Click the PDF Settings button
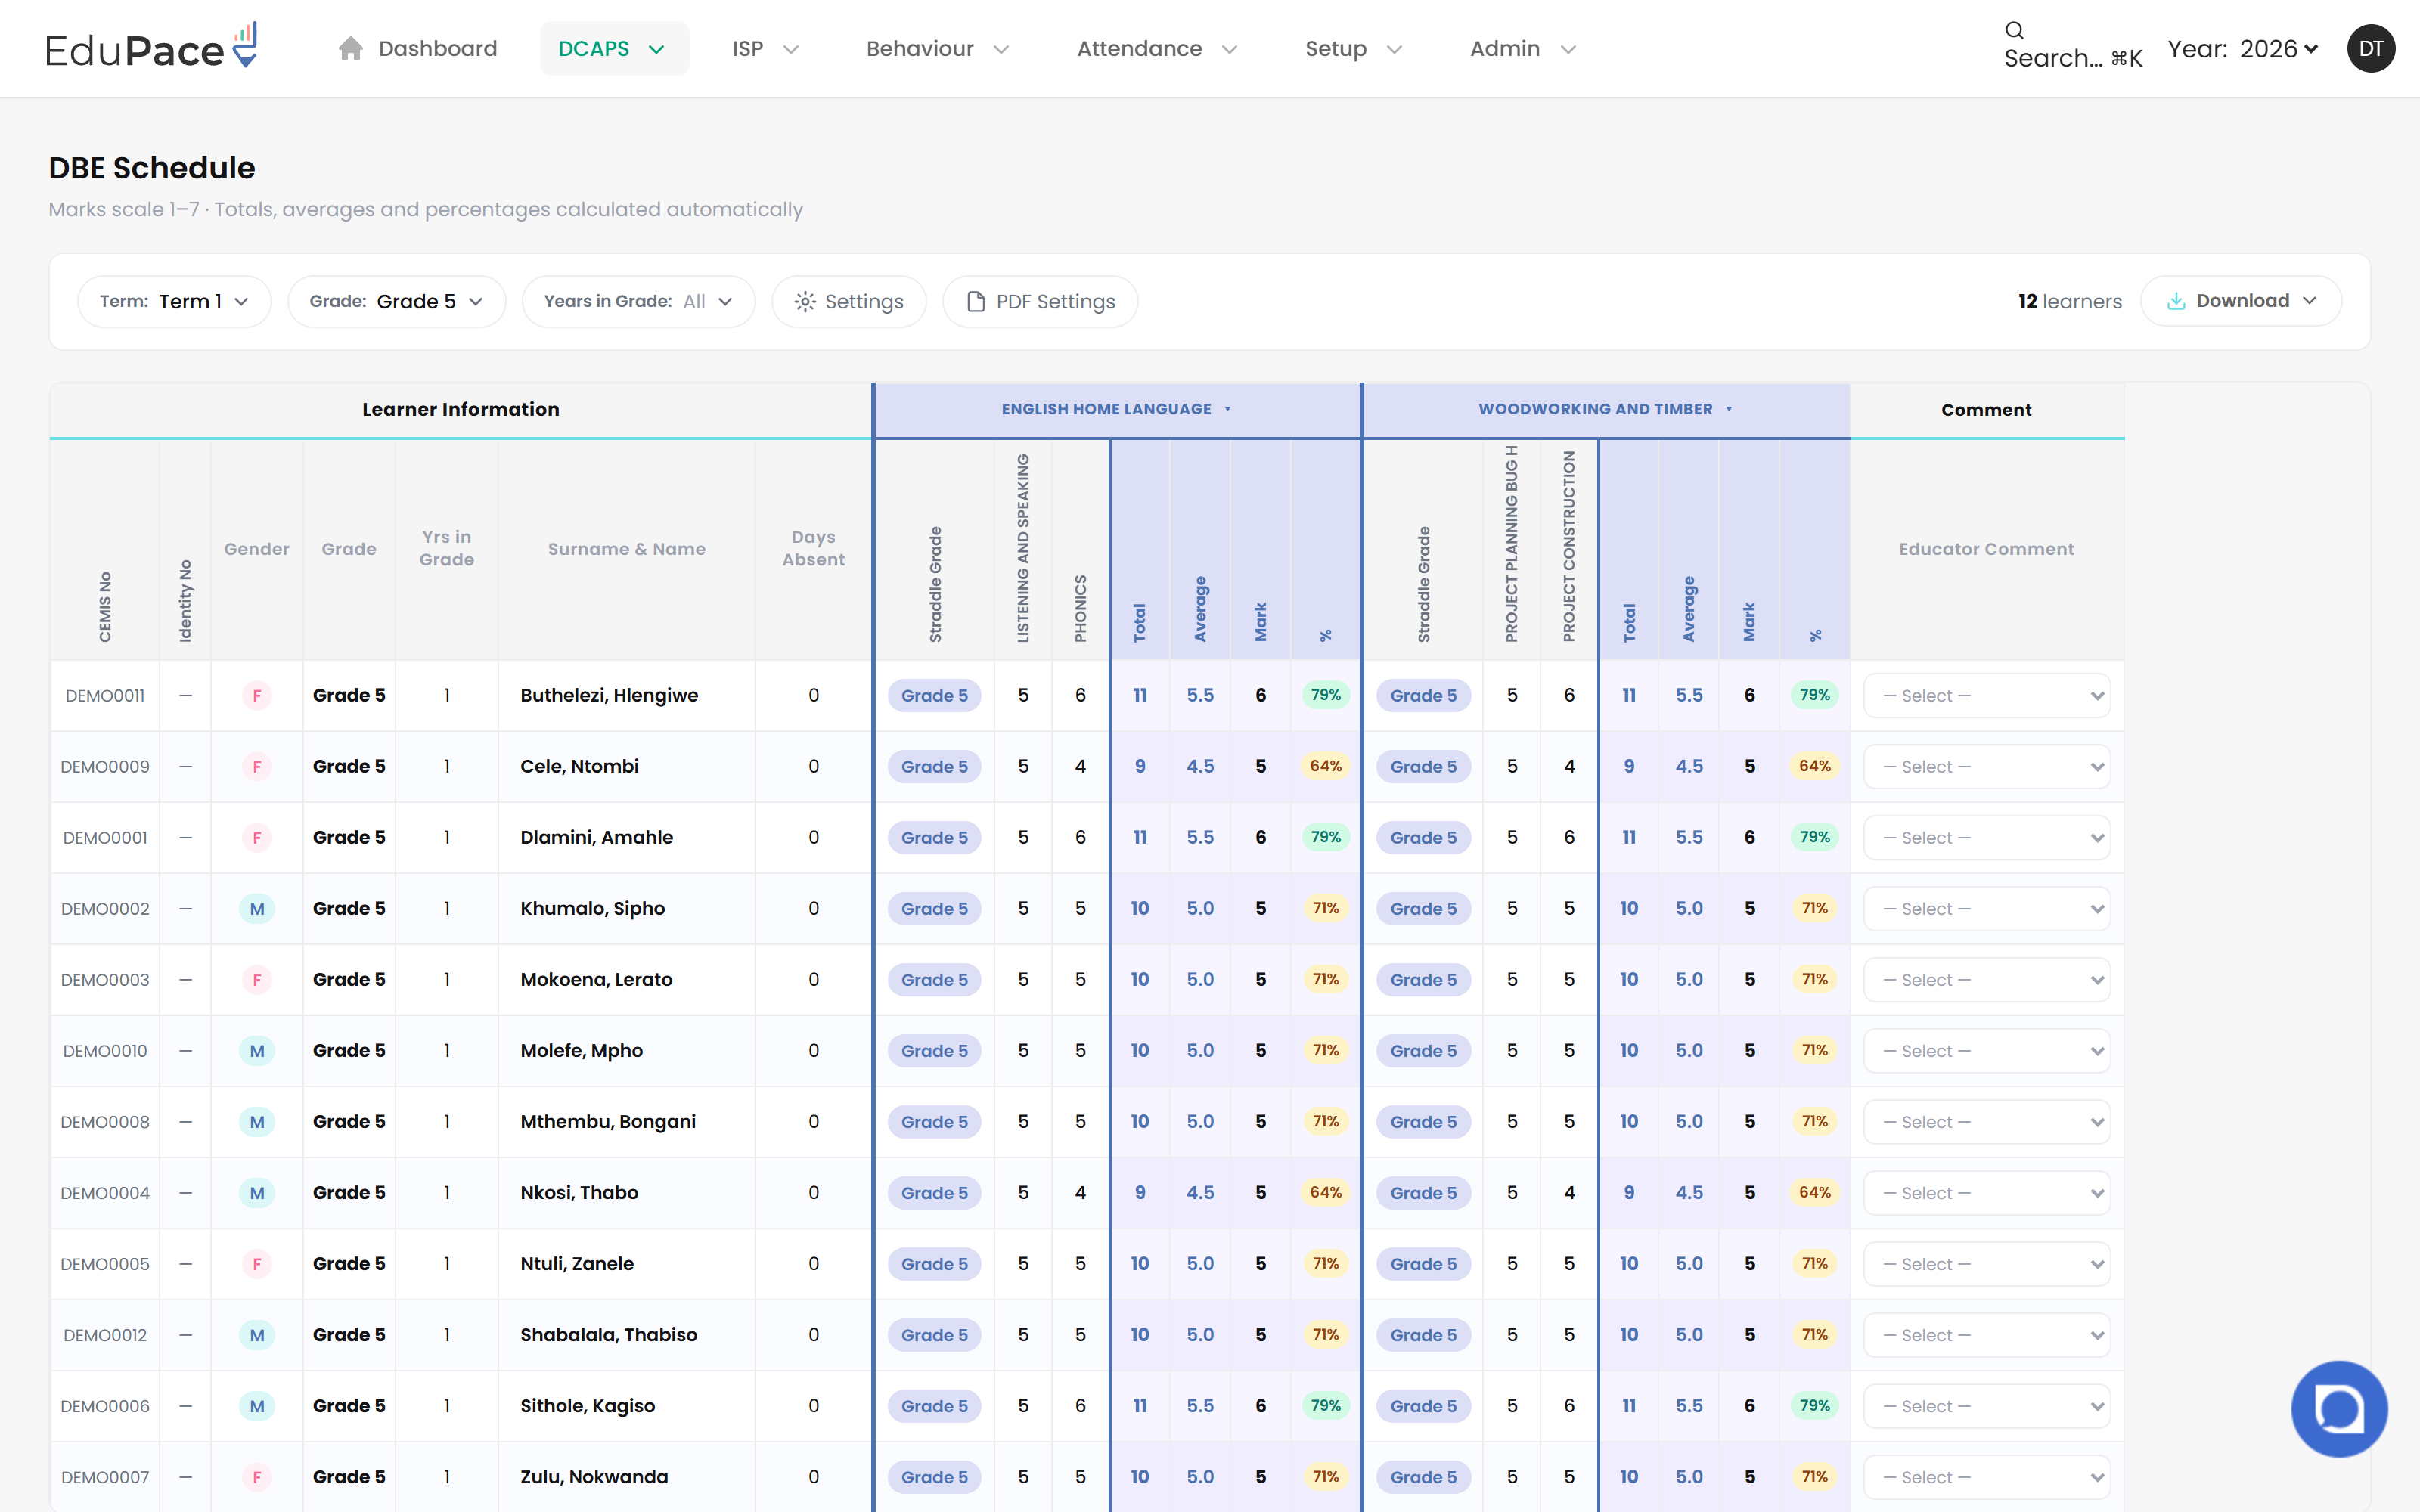 (x=1040, y=301)
